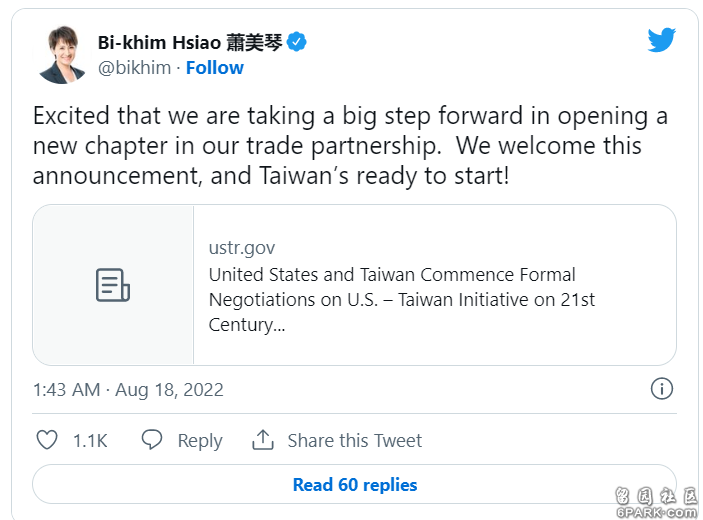Follow the @bikhim account

point(215,68)
